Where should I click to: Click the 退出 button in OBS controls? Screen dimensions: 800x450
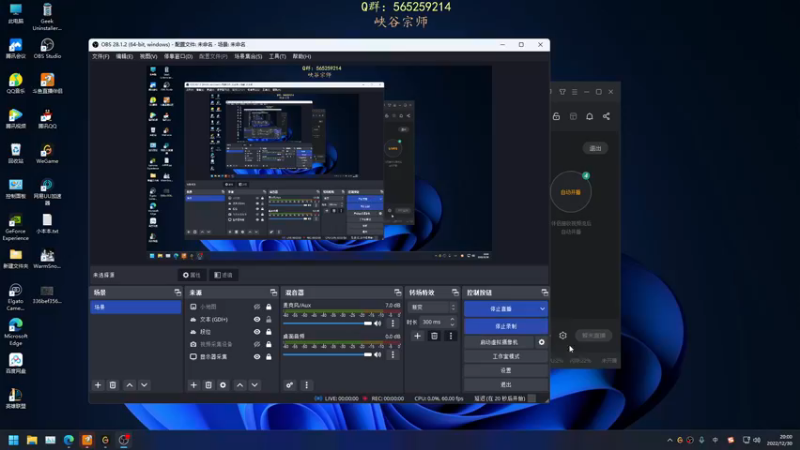pyautogui.click(x=506, y=384)
